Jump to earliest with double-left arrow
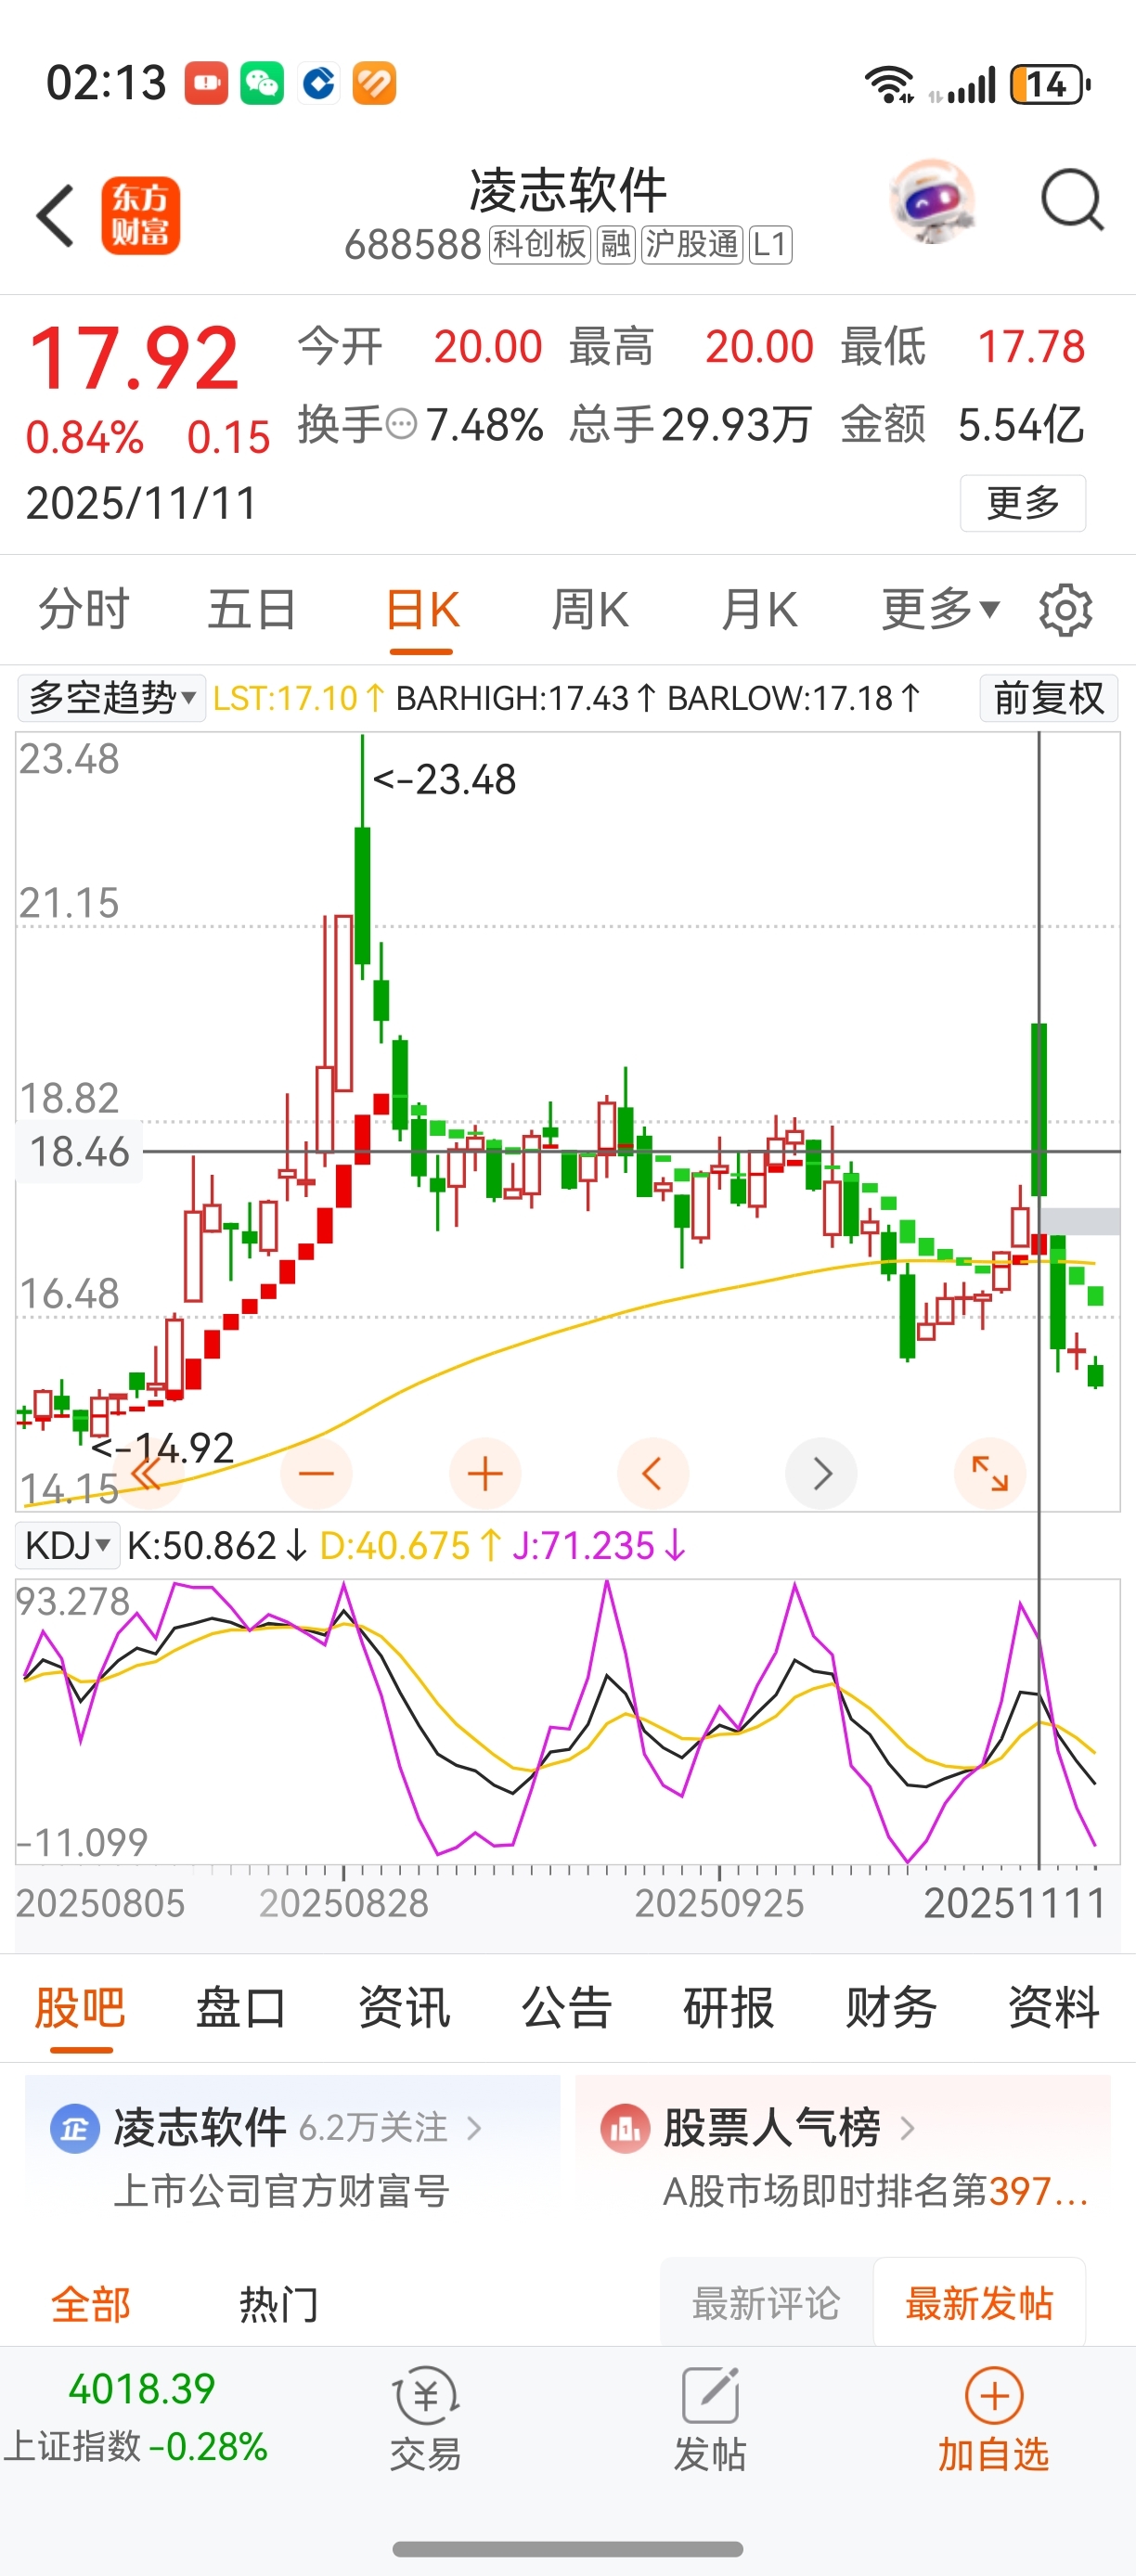1136x2576 pixels. [147, 1473]
